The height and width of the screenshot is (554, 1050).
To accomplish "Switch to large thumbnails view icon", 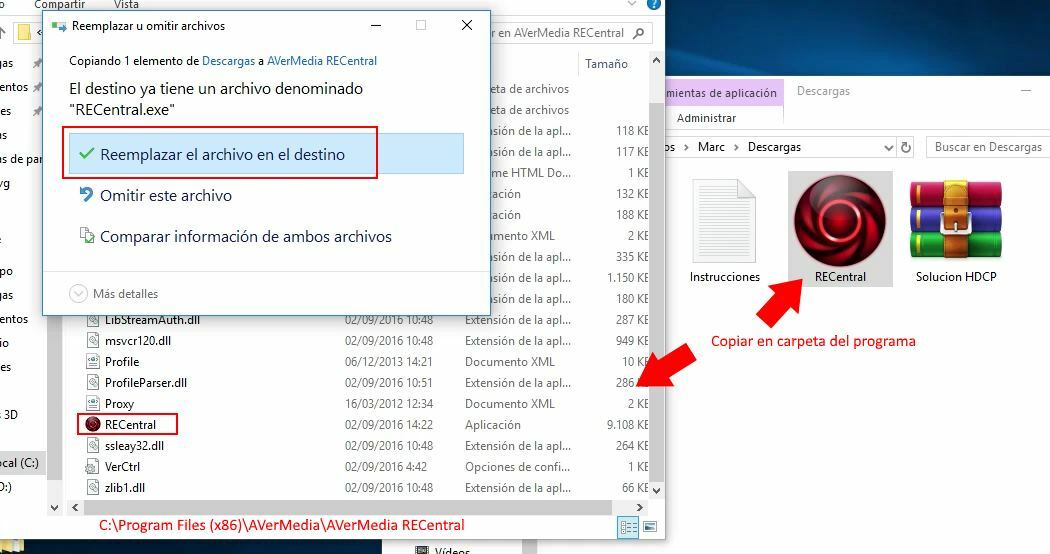I will (x=650, y=527).
